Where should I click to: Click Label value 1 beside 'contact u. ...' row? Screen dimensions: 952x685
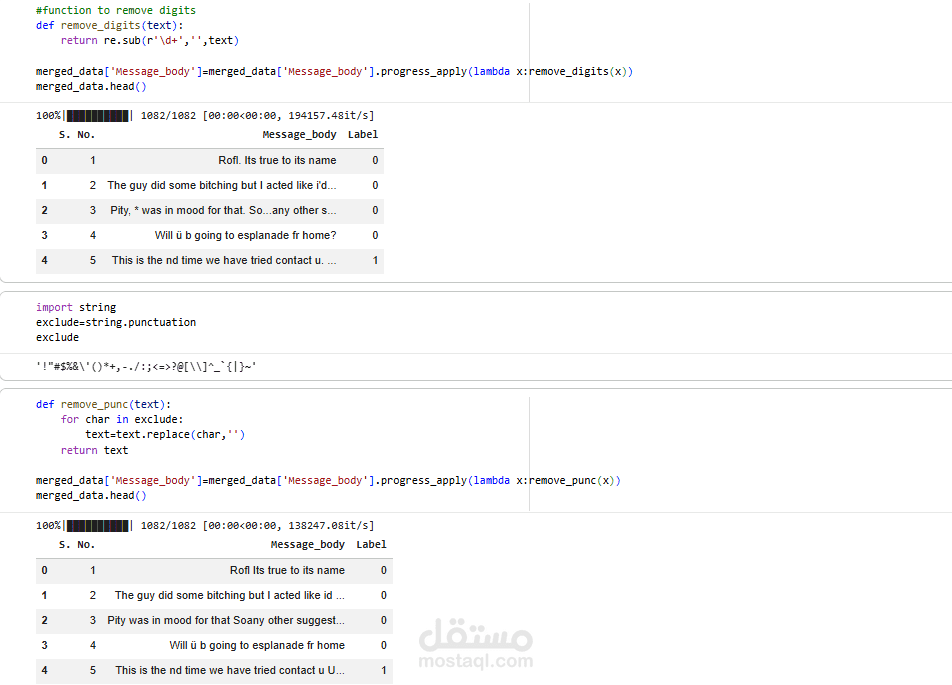point(375,260)
